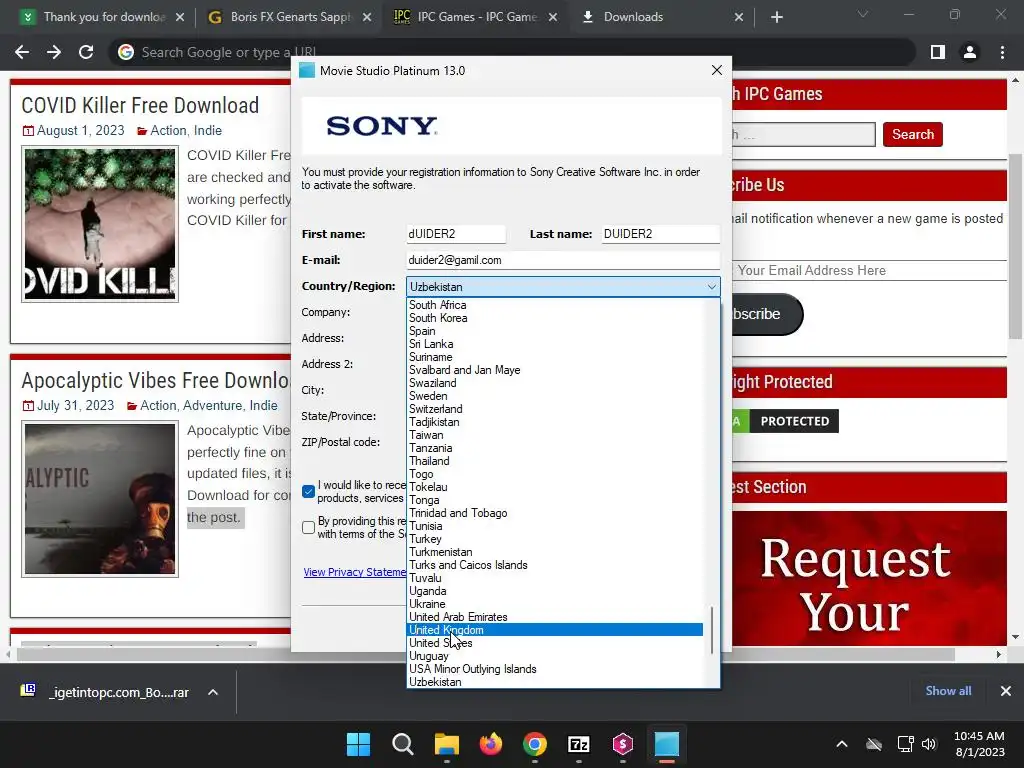
Task: Click the country list scrollbar thumb
Action: [712, 630]
